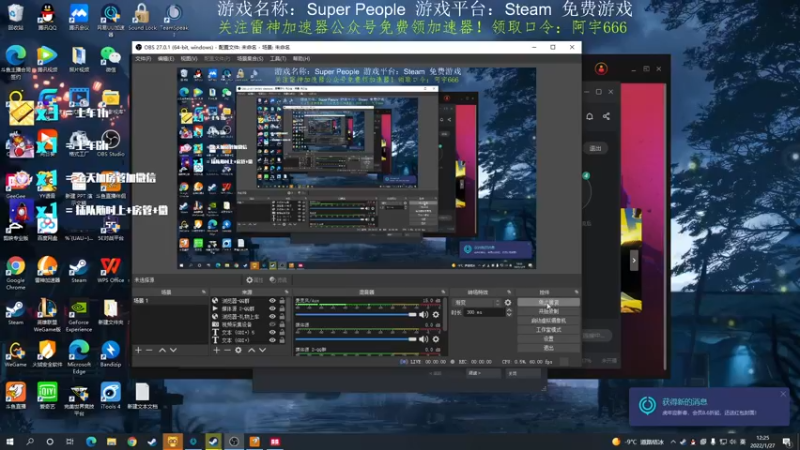
Task: Click notification bell in the window behind OBS
Action: pyautogui.click(x=589, y=116)
